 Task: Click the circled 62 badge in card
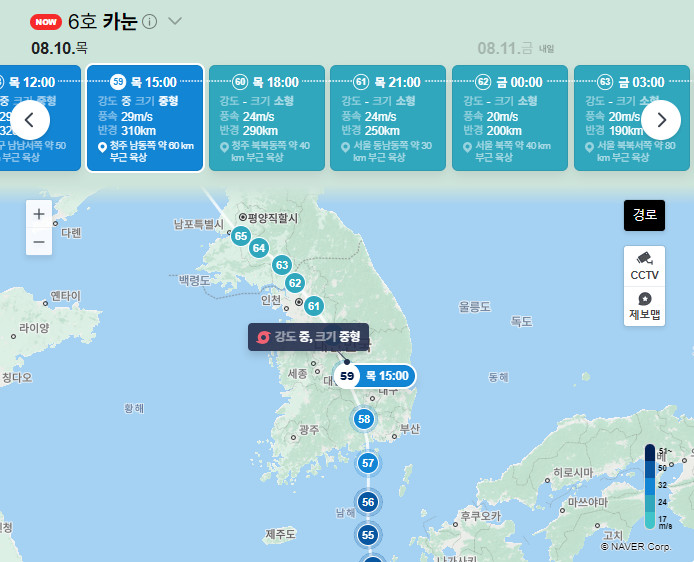483,82
